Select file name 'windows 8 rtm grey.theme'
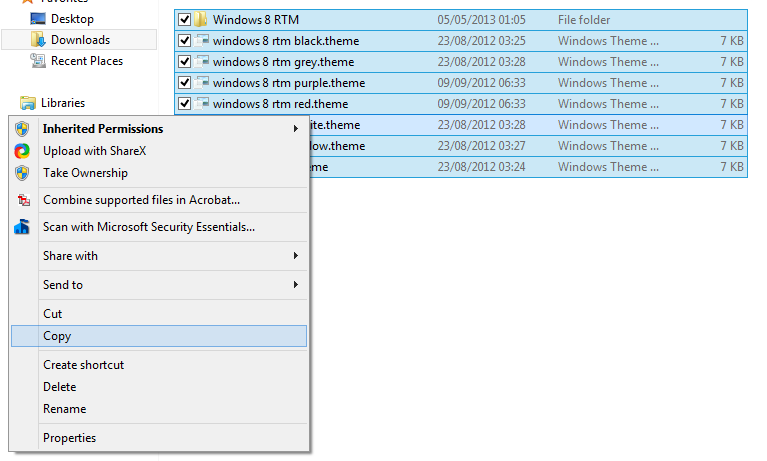The height and width of the screenshot is (461, 767). point(284,62)
